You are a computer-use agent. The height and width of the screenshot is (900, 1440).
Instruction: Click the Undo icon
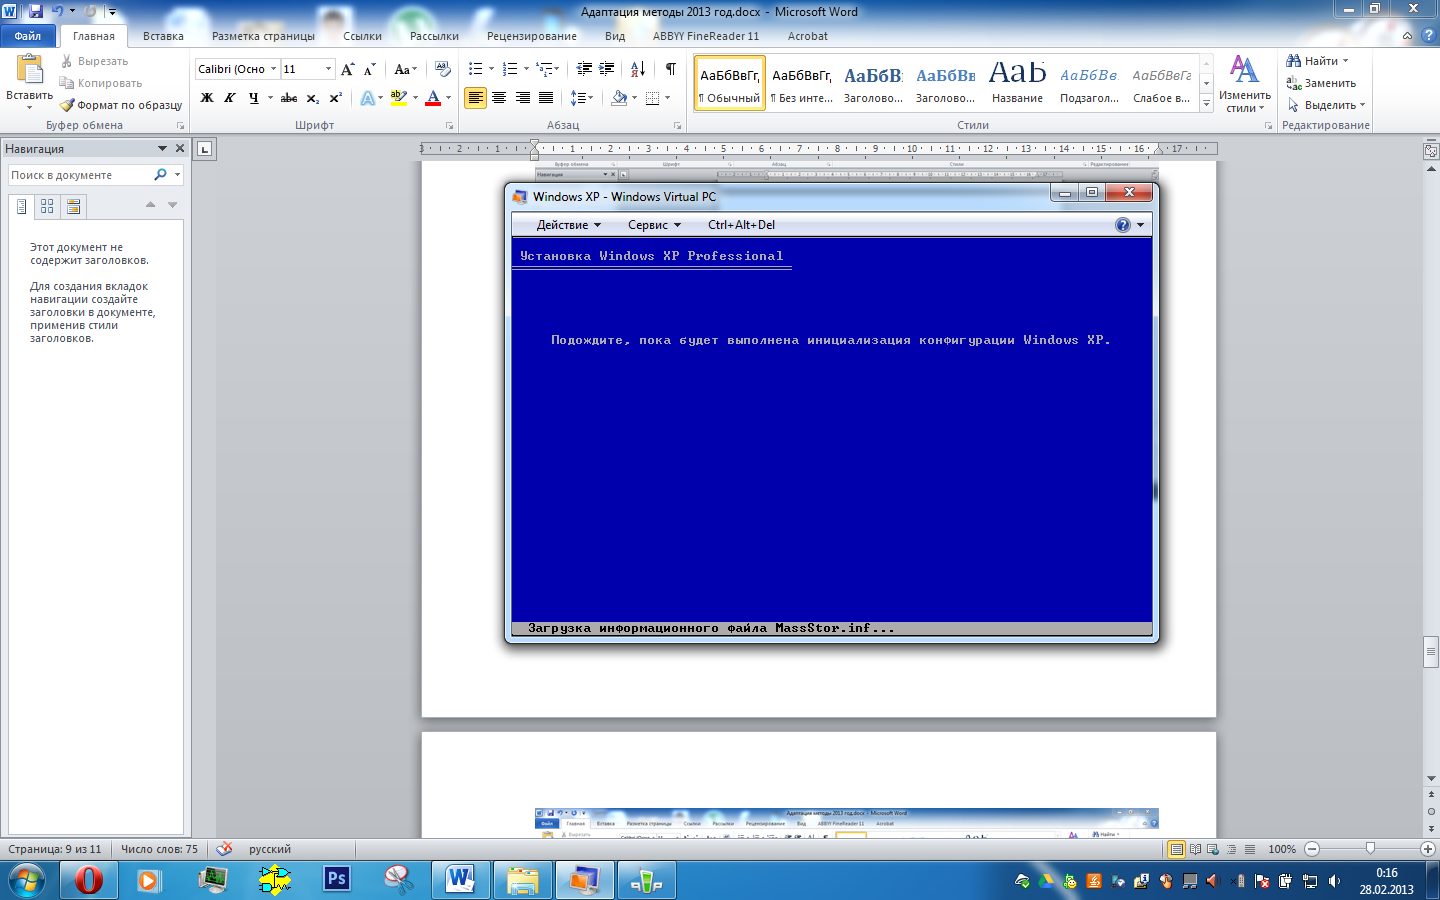click(58, 11)
